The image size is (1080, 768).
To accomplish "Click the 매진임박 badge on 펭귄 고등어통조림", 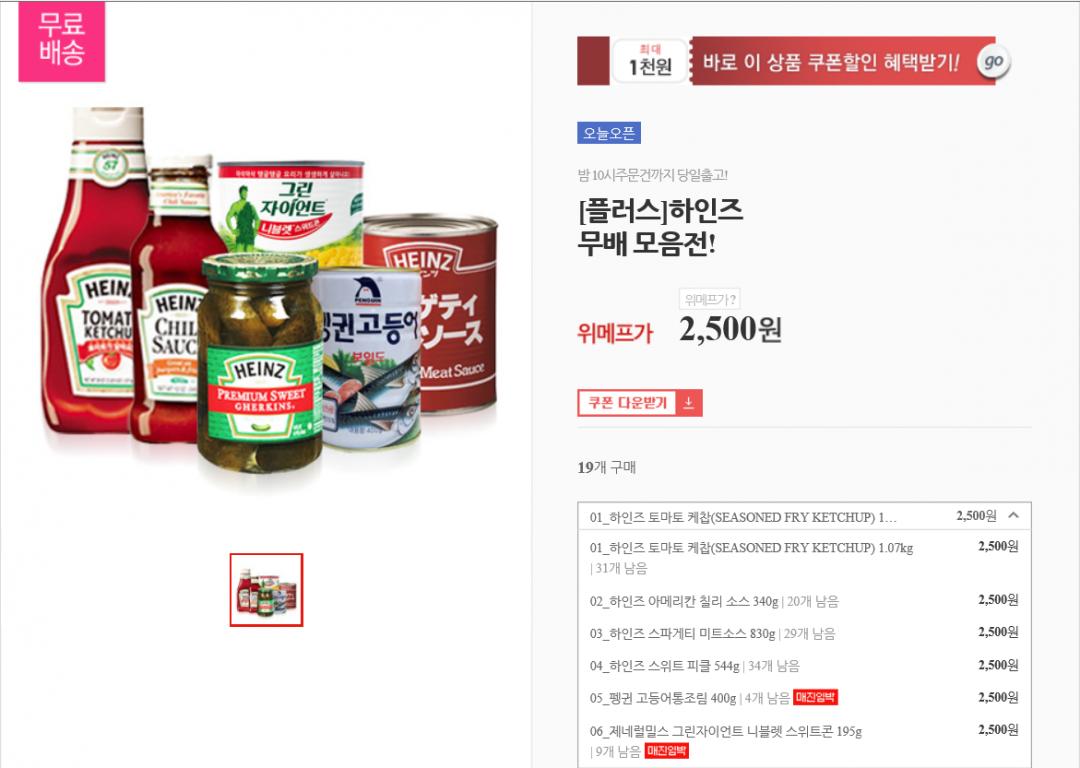I will 816,698.
